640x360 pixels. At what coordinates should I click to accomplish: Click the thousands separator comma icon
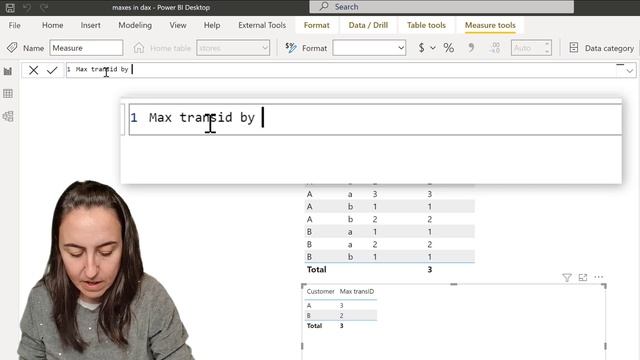click(x=471, y=48)
